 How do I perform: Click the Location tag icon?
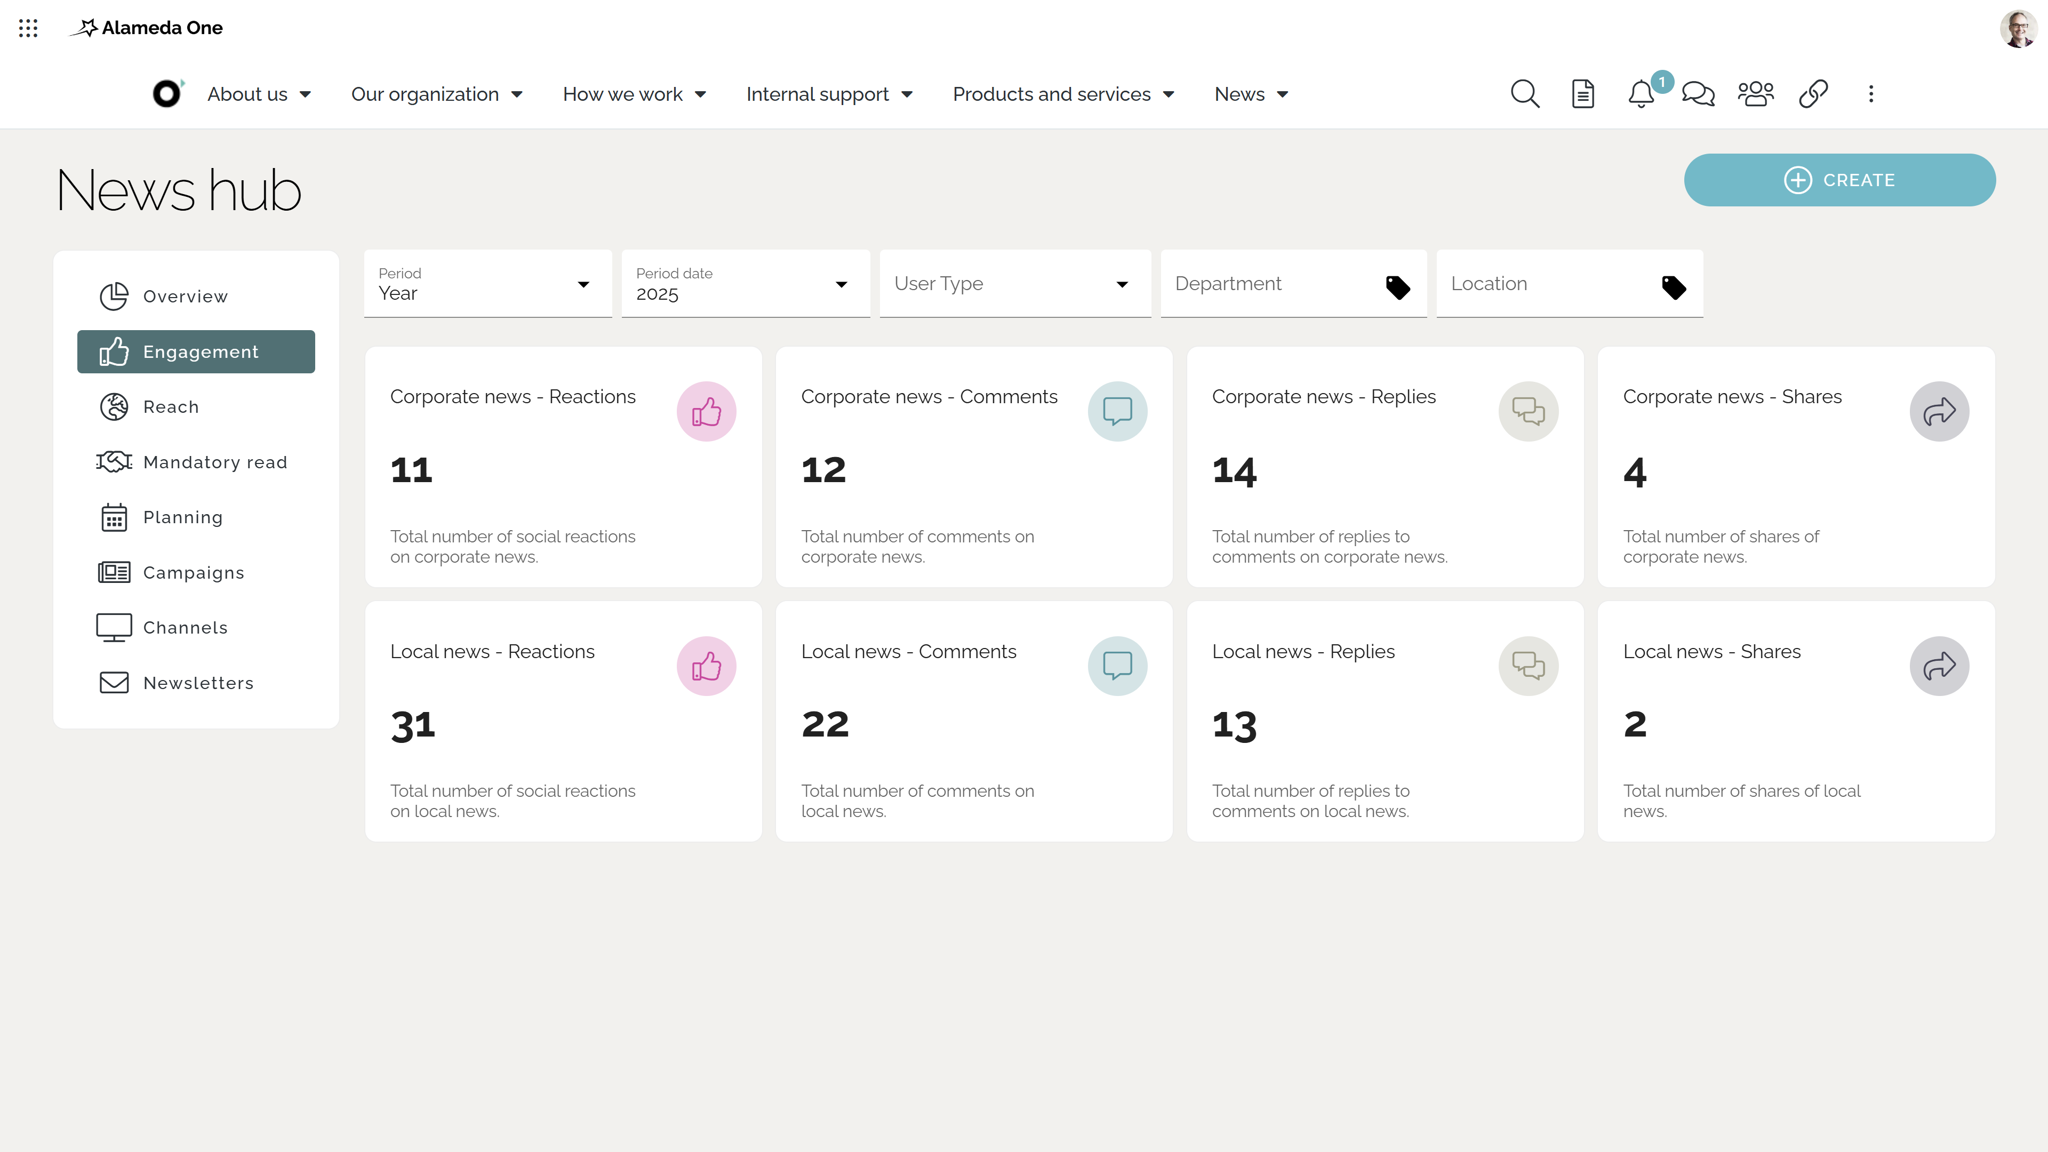(x=1674, y=288)
